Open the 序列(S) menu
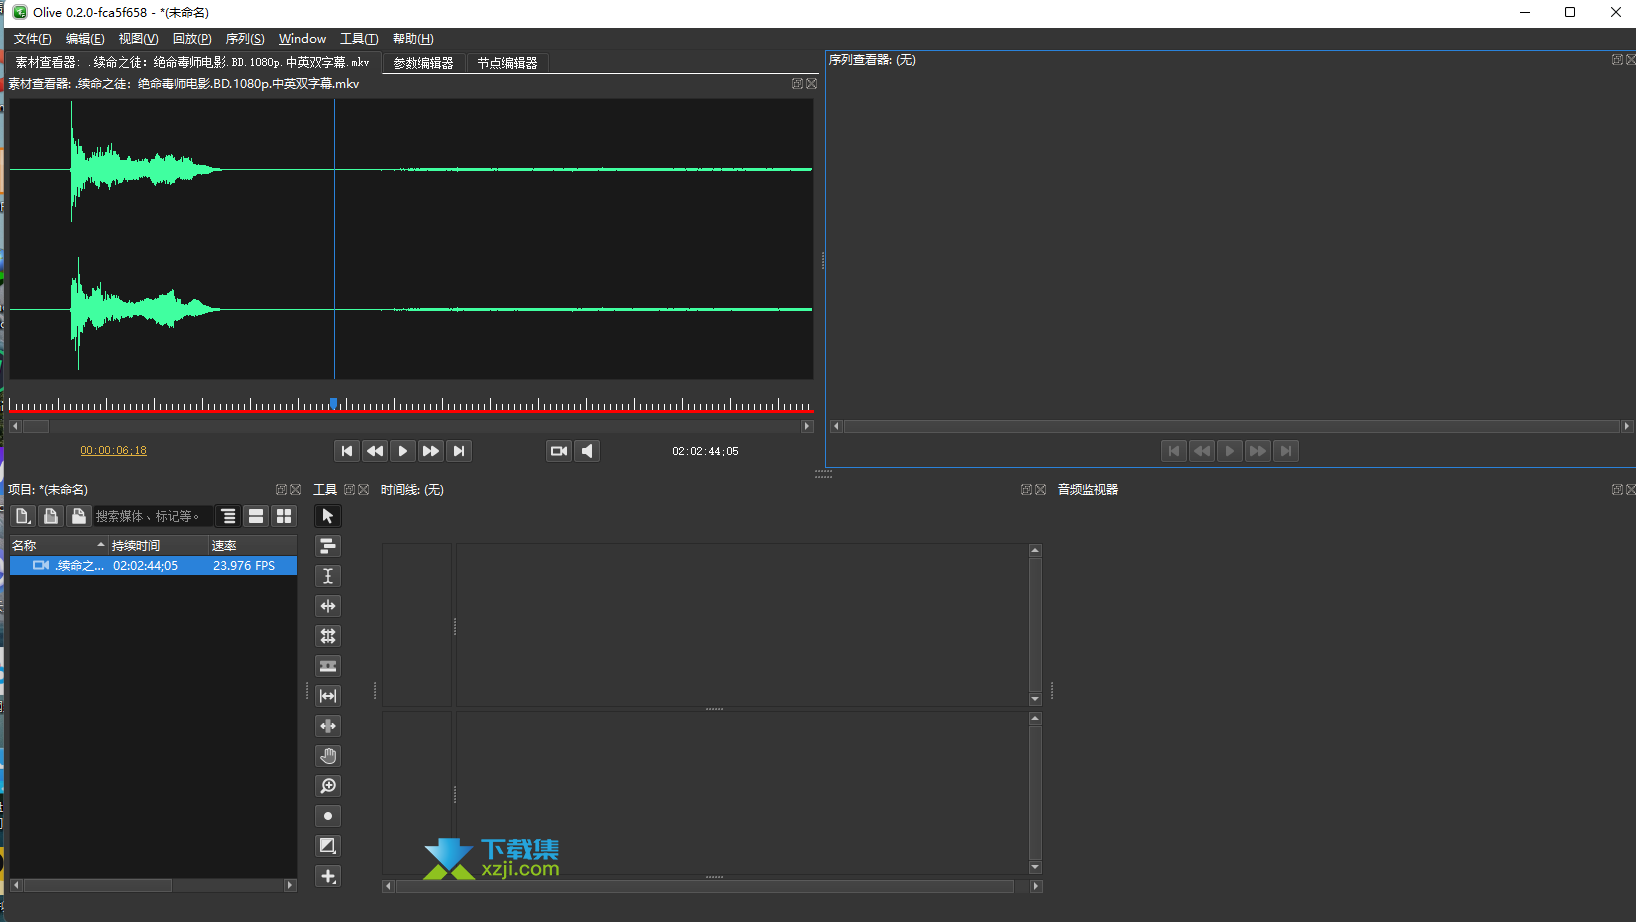This screenshot has width=1636, height=922. pos(245,39)
